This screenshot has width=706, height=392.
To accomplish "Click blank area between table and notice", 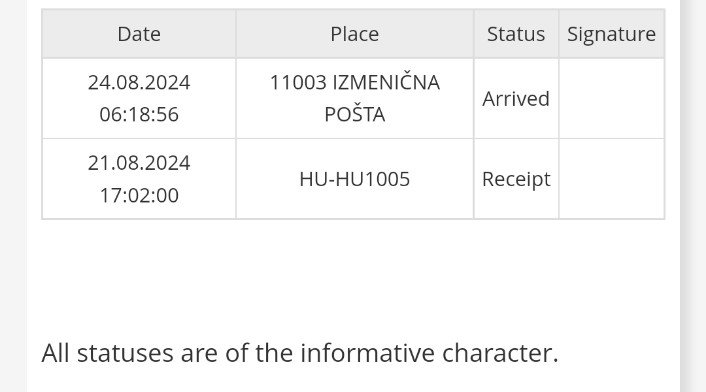I will pyautogui.click(x=353, y=279).
